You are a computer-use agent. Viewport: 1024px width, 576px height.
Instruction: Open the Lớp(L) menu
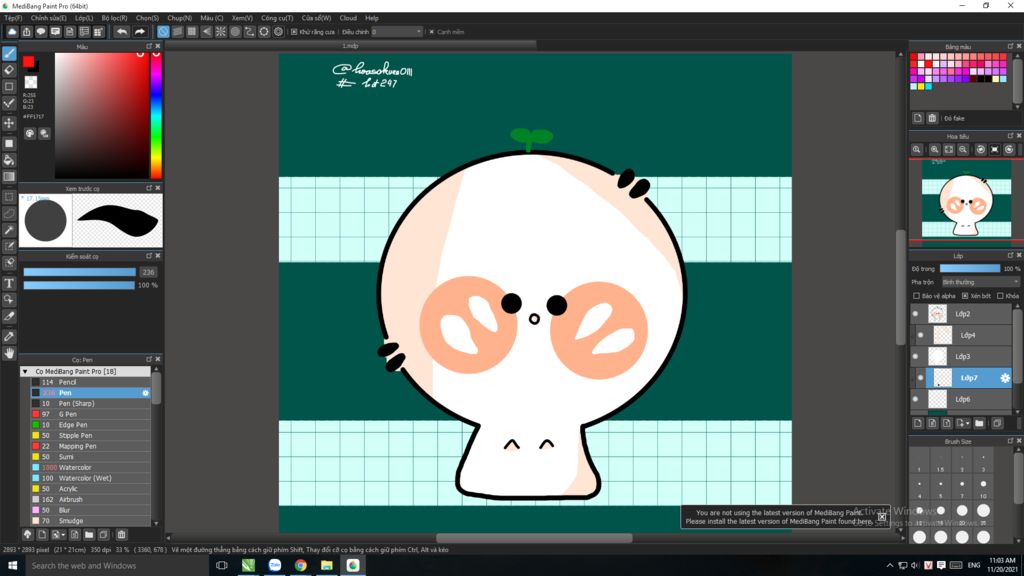click(84, 18)
